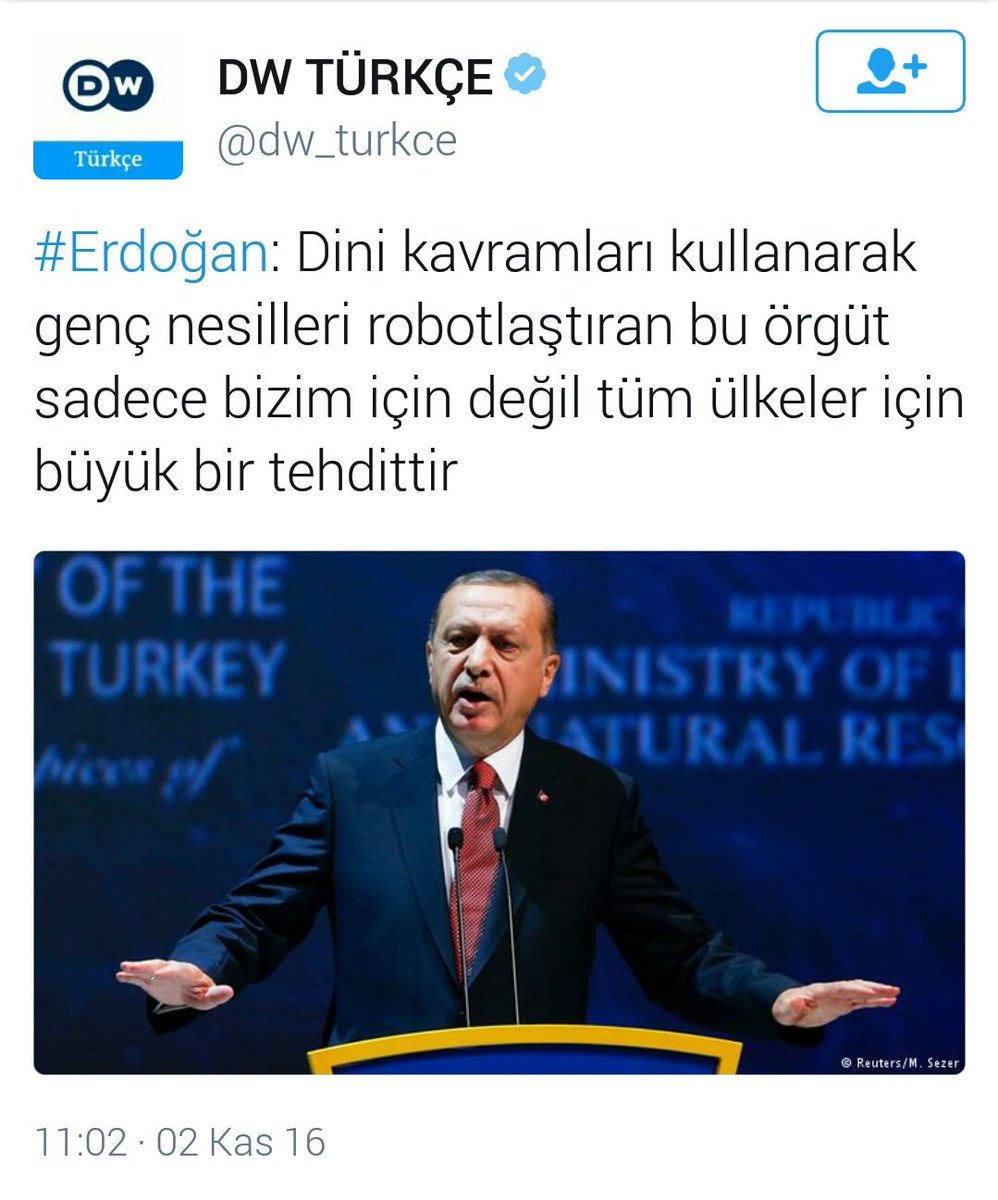Click the 11:02 timestamp
The height and width of the screenshot is (1200, 998).
[x=80, y=1142]
